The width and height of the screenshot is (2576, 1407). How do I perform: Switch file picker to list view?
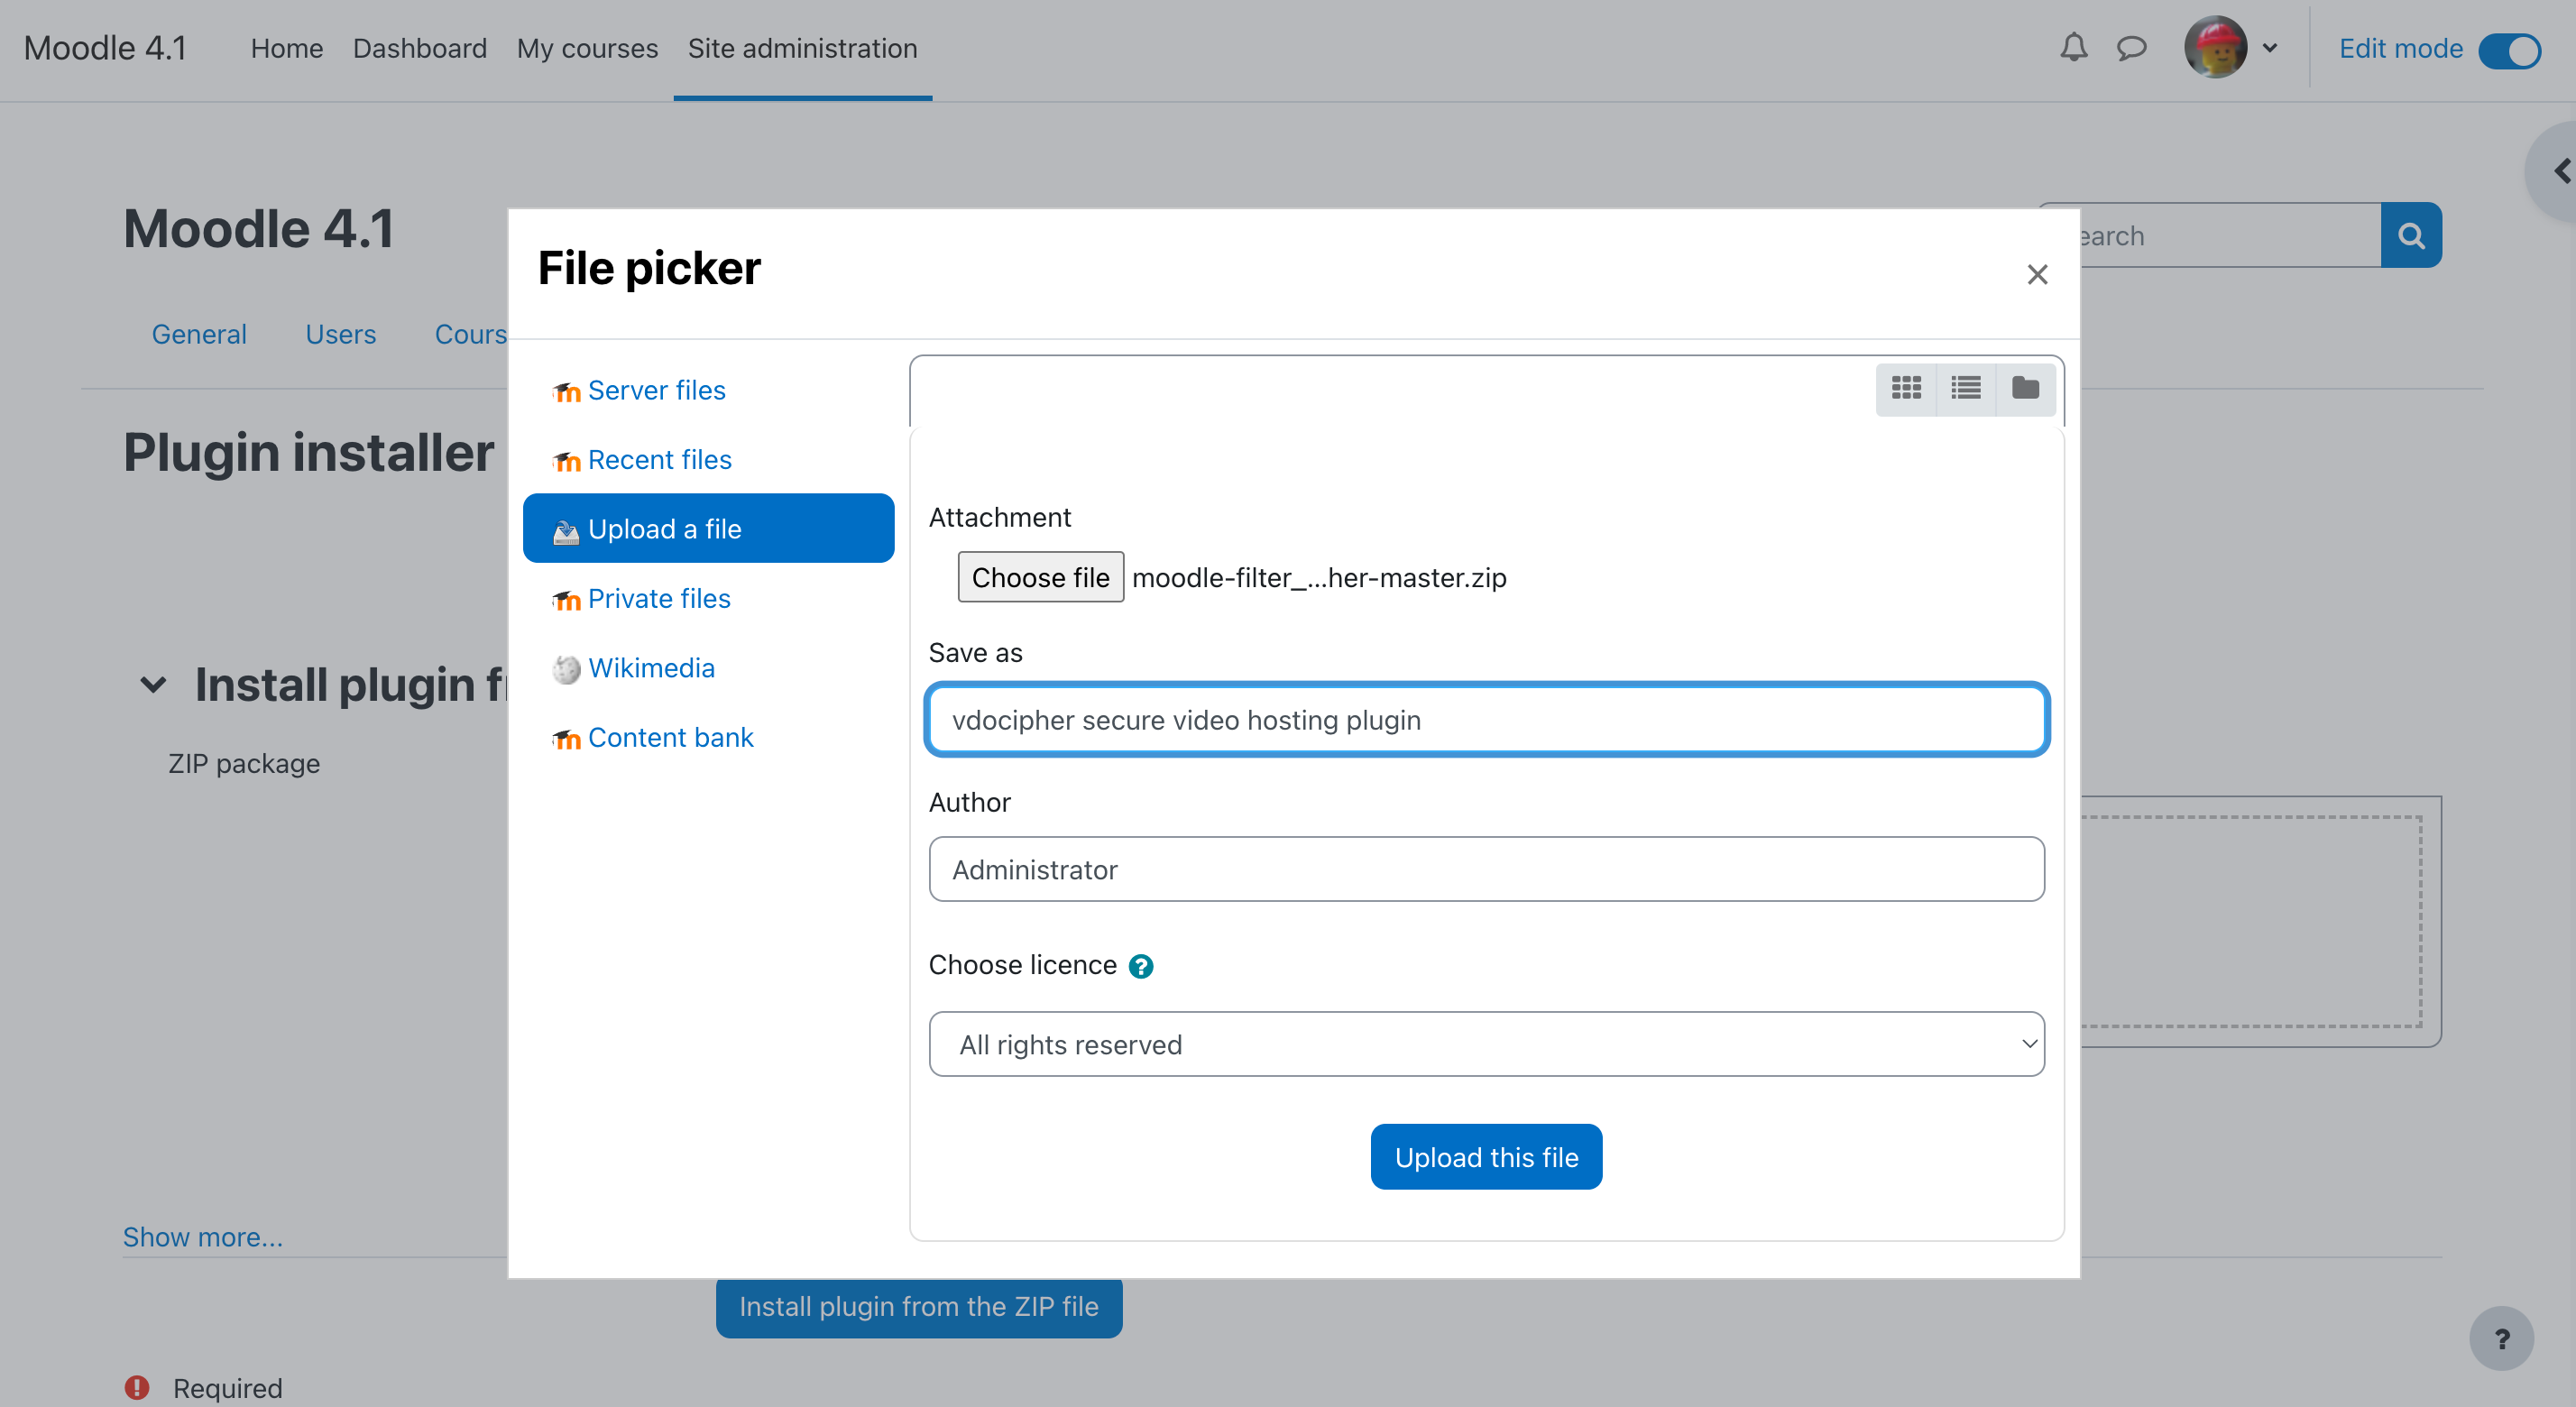tap(1965, 388)
